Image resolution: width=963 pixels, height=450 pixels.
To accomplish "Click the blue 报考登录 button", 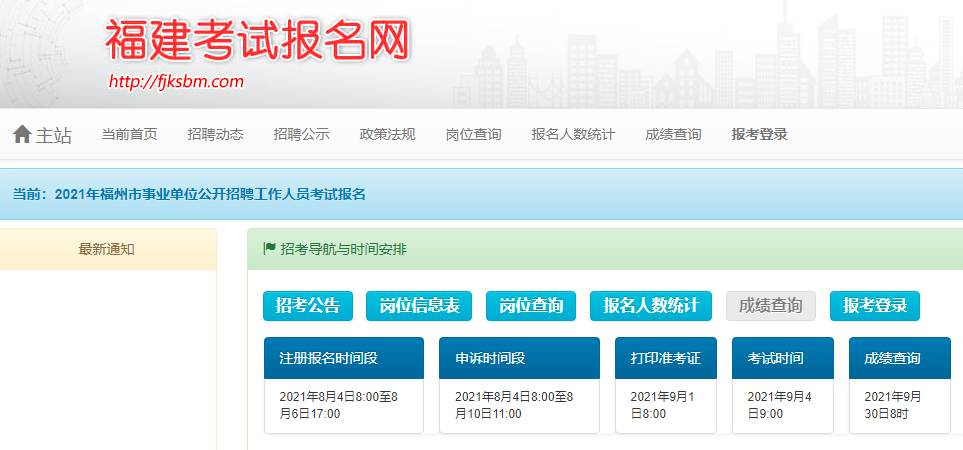I will (875, 306).
